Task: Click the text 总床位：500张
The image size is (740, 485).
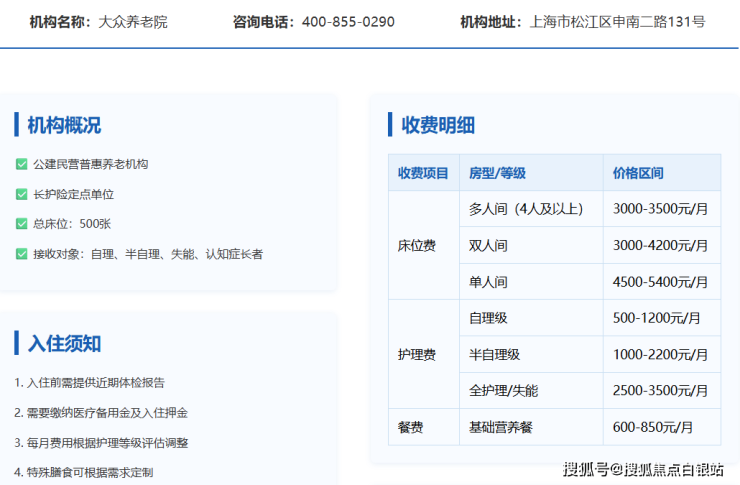Action: [72, 224]
